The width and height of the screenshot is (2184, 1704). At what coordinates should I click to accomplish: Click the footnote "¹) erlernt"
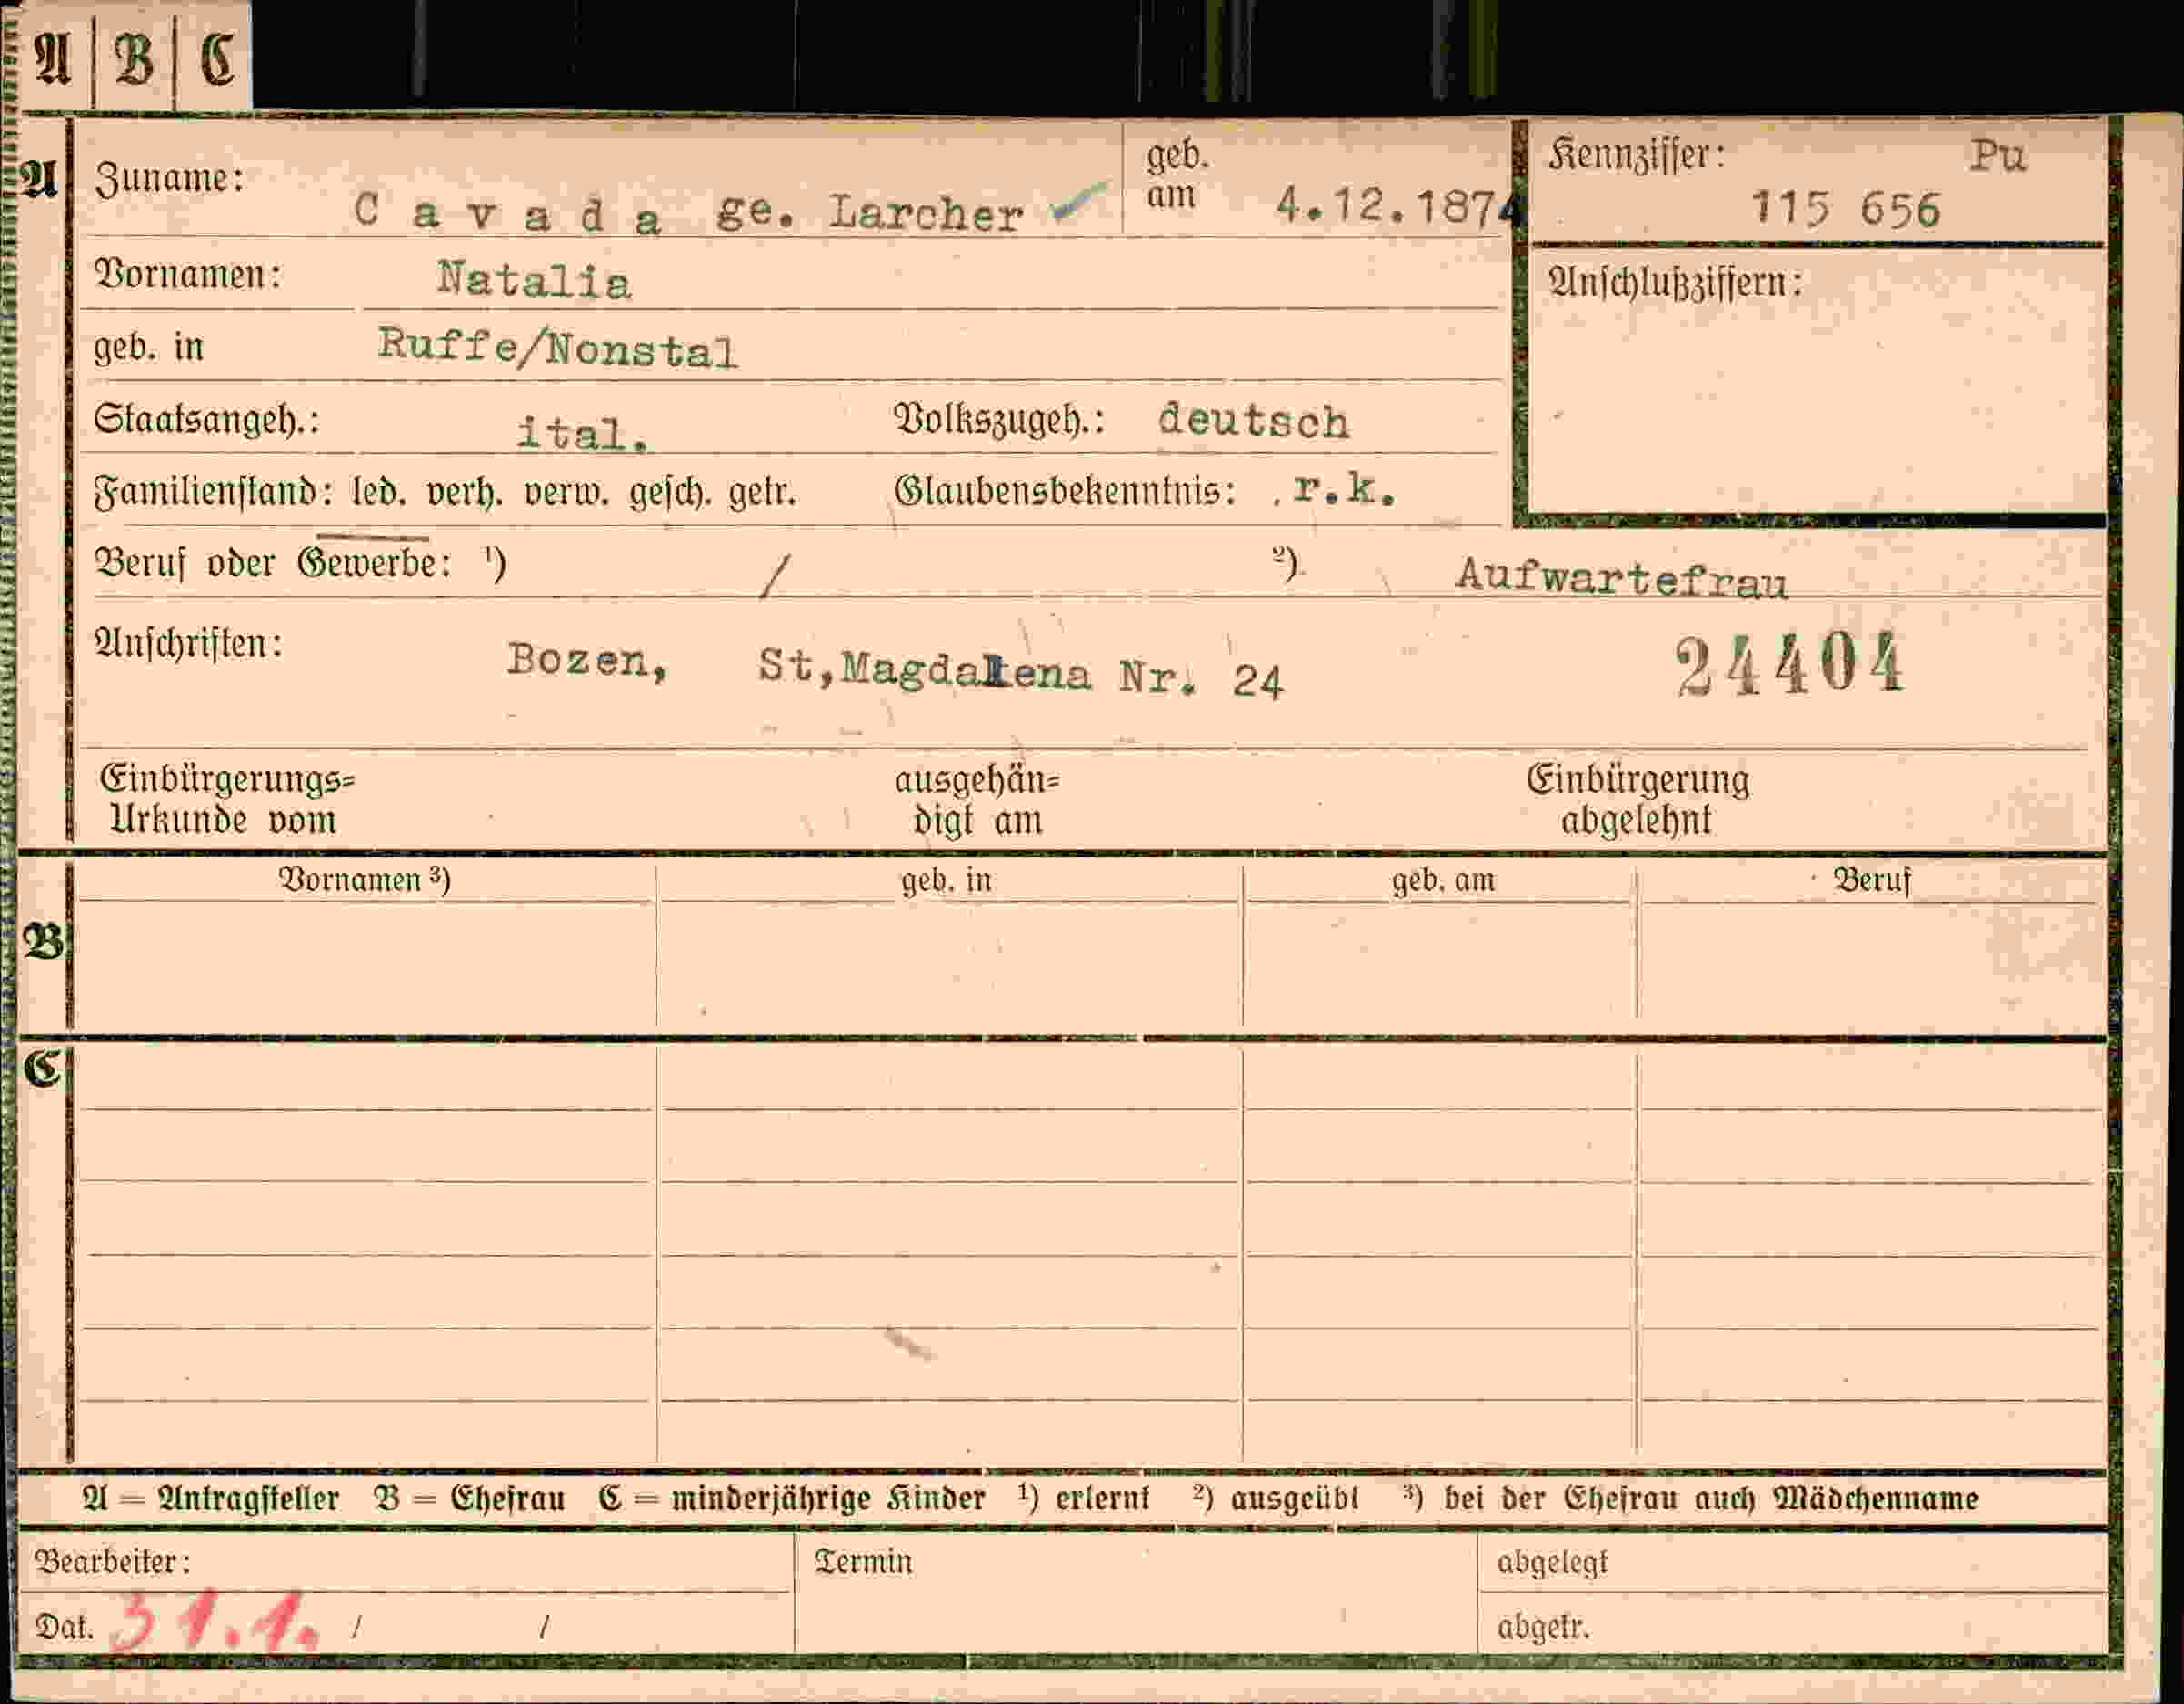1084,1498
